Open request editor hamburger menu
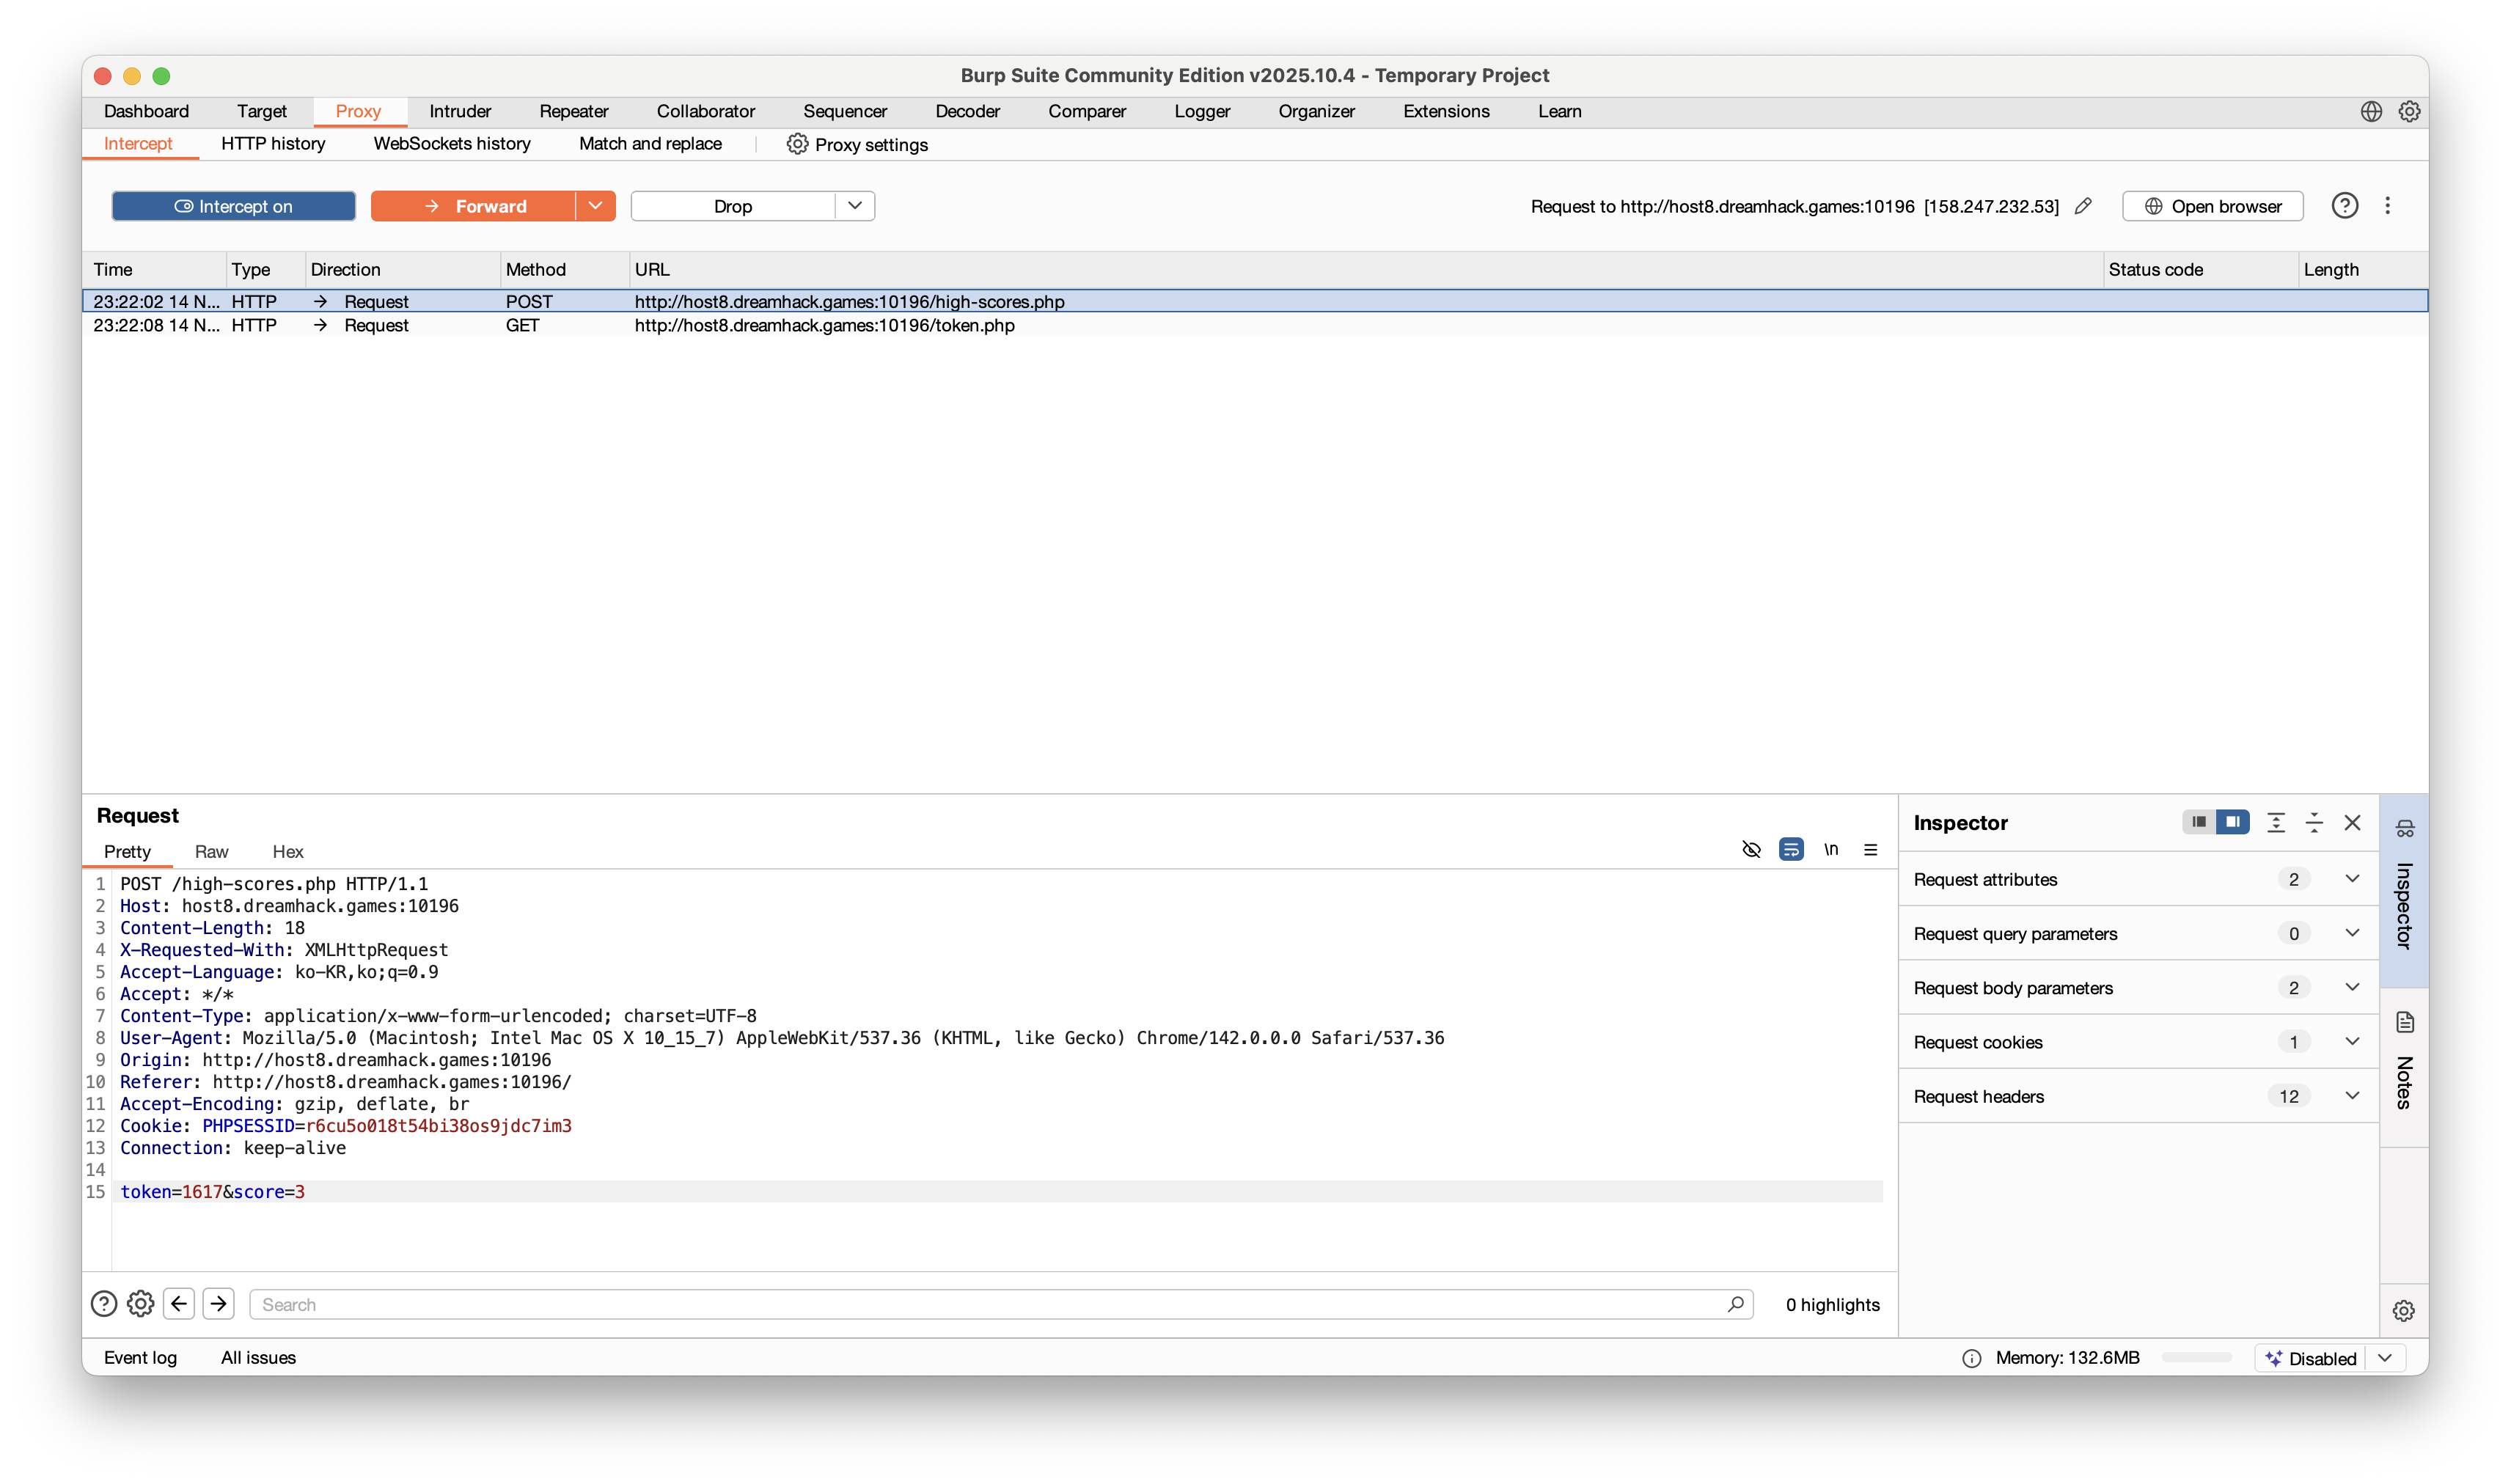Screen dimensions: 2511x1484 click(1870, 849)
